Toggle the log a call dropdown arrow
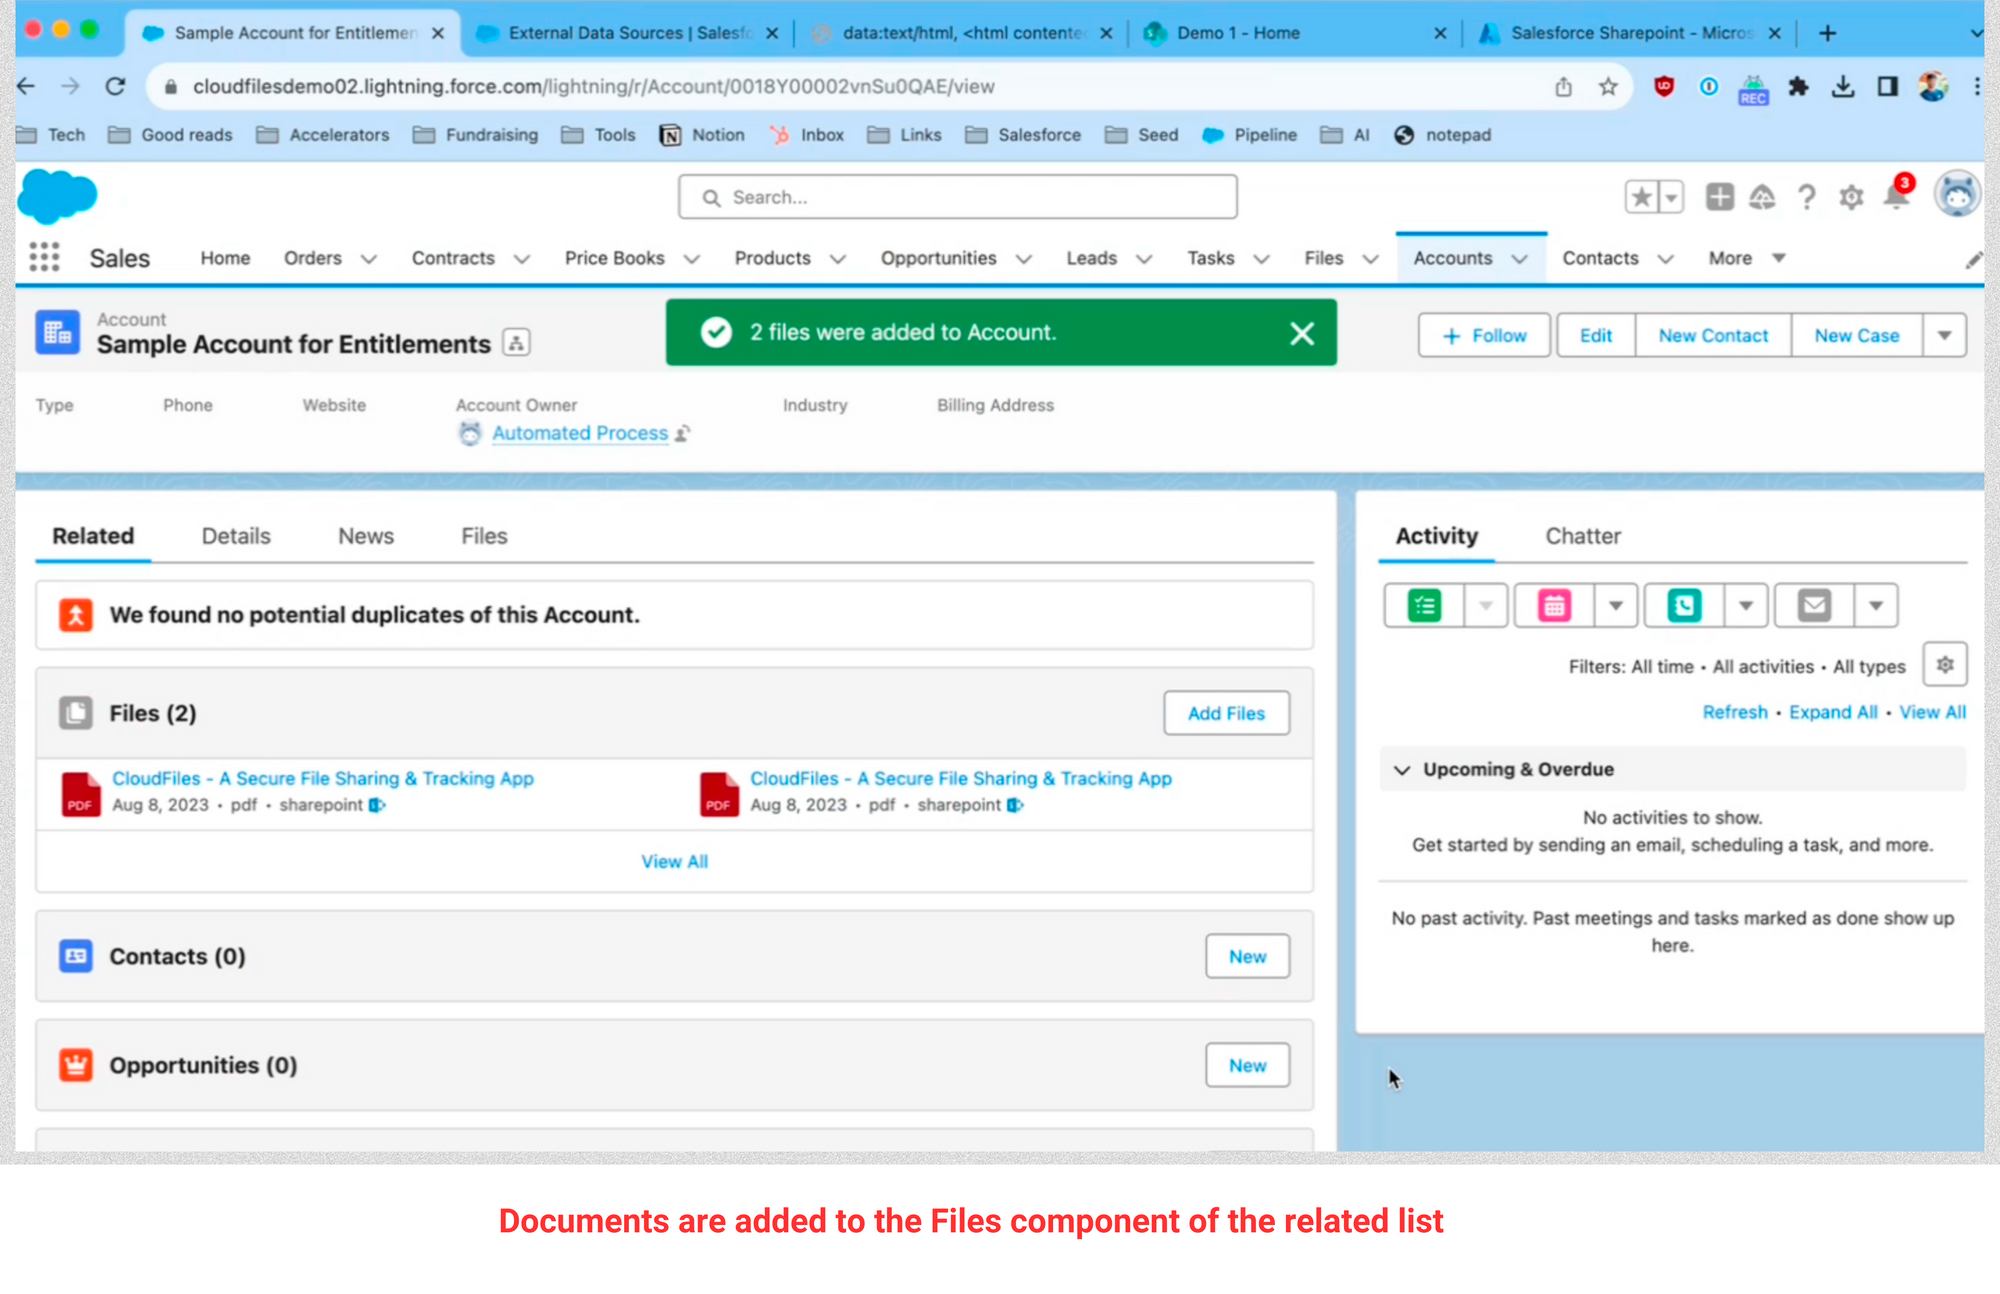The width and height of the screenshot is (2000, 1294). coord(1745,605)
